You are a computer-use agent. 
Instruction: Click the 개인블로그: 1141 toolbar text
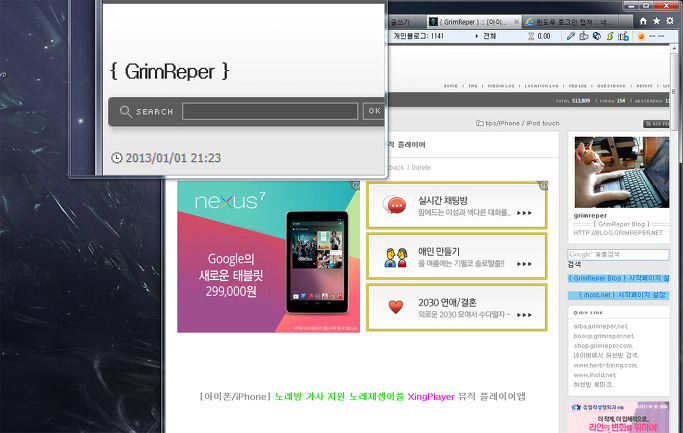[418, 36]
